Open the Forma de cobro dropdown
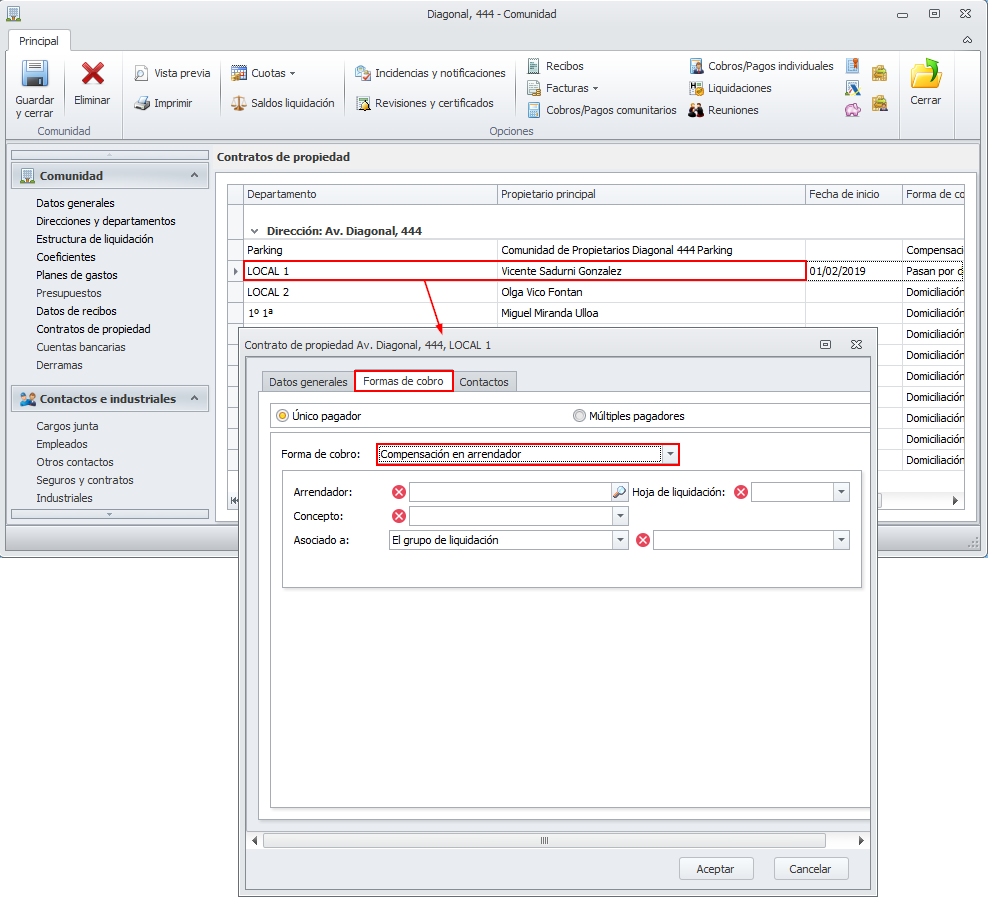The height and width of the screenshot is (898, 989). coord(671,454)
